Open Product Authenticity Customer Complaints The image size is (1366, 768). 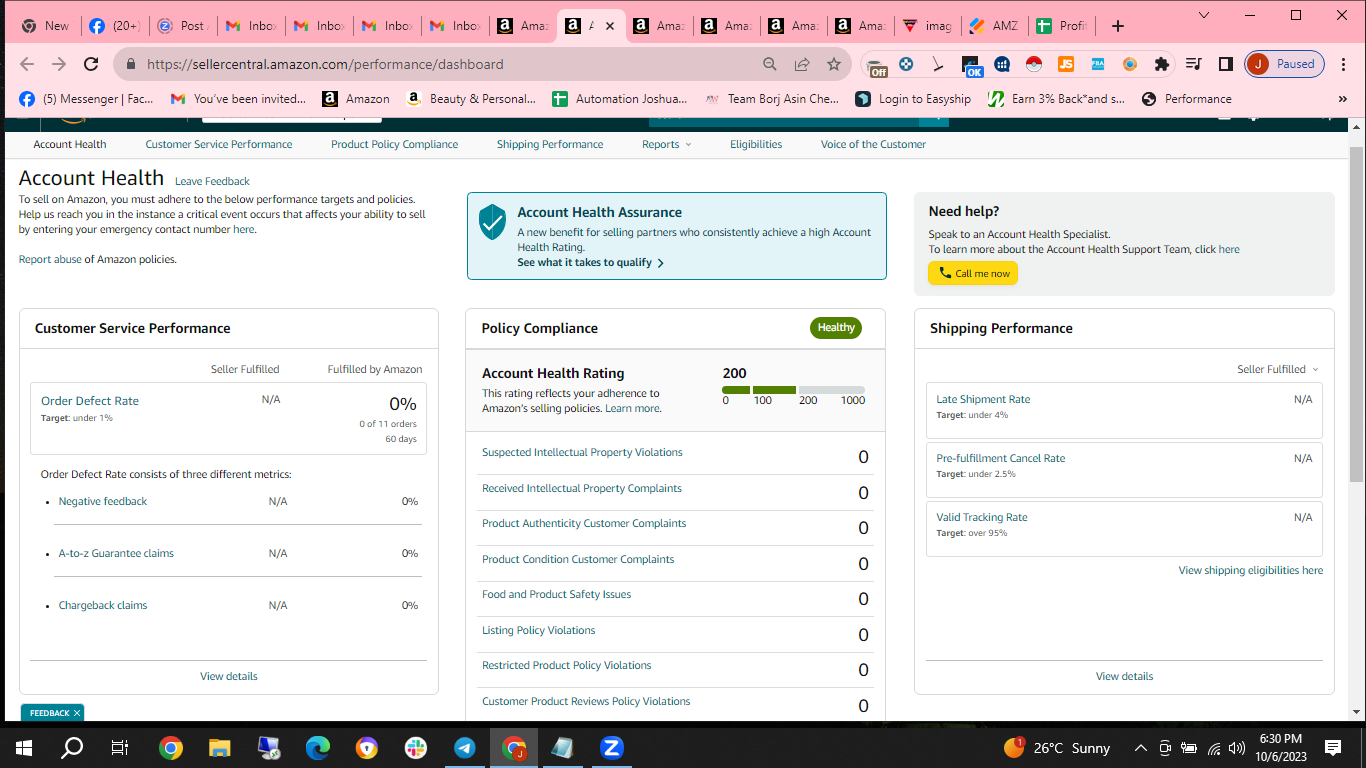coord(584,523)
